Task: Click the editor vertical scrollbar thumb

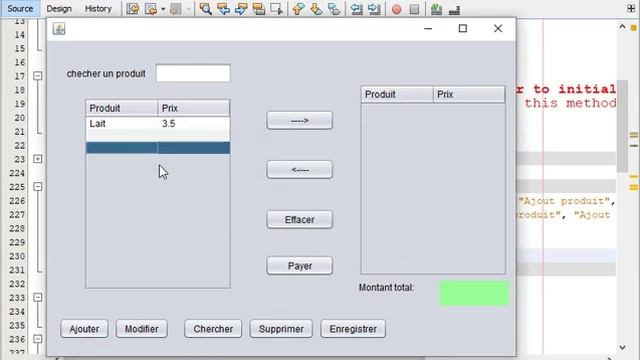Action: [622, 126]
